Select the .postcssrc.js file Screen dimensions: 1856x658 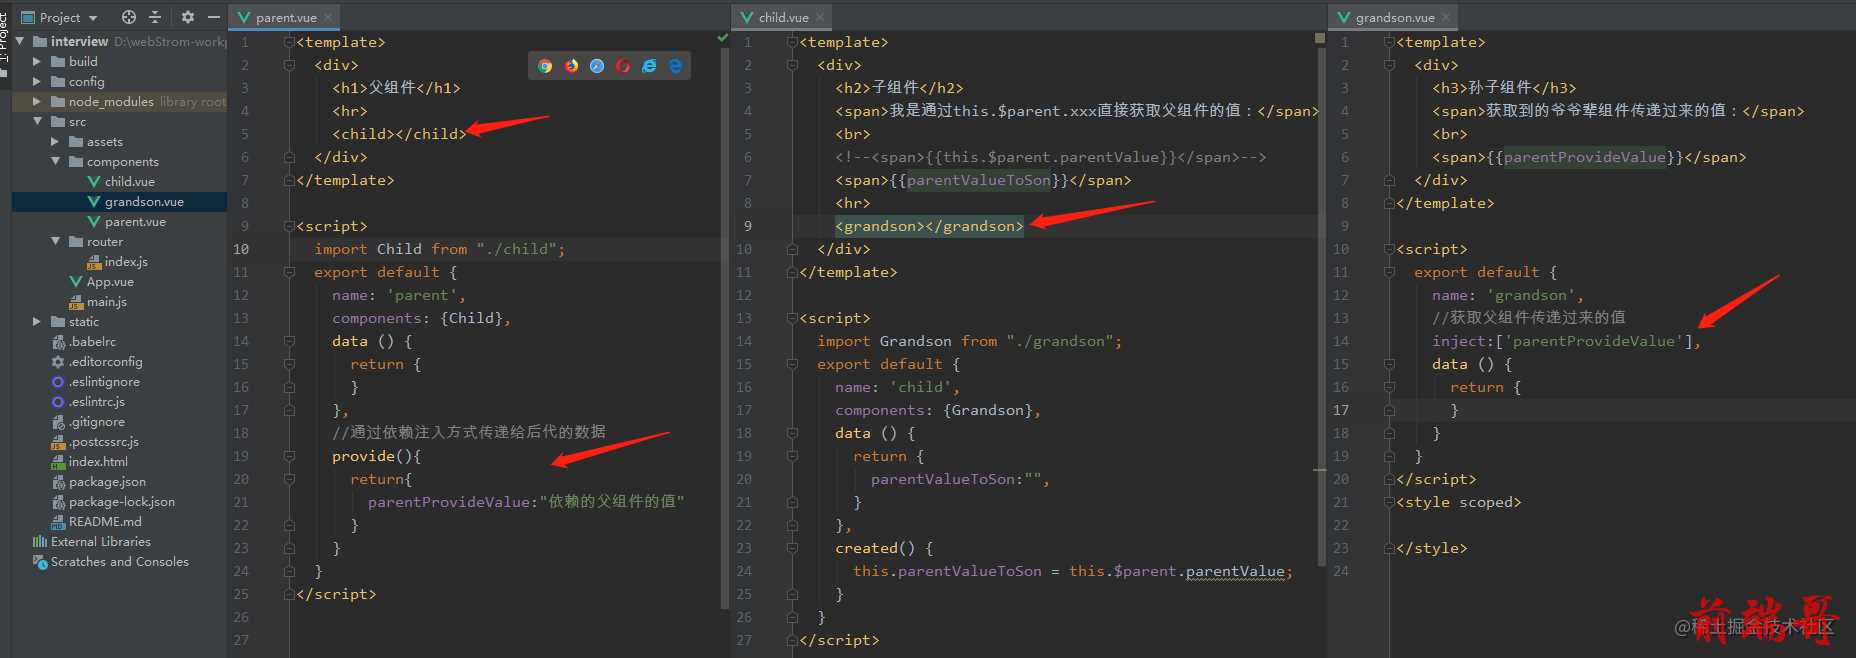[x=104, y=441]
